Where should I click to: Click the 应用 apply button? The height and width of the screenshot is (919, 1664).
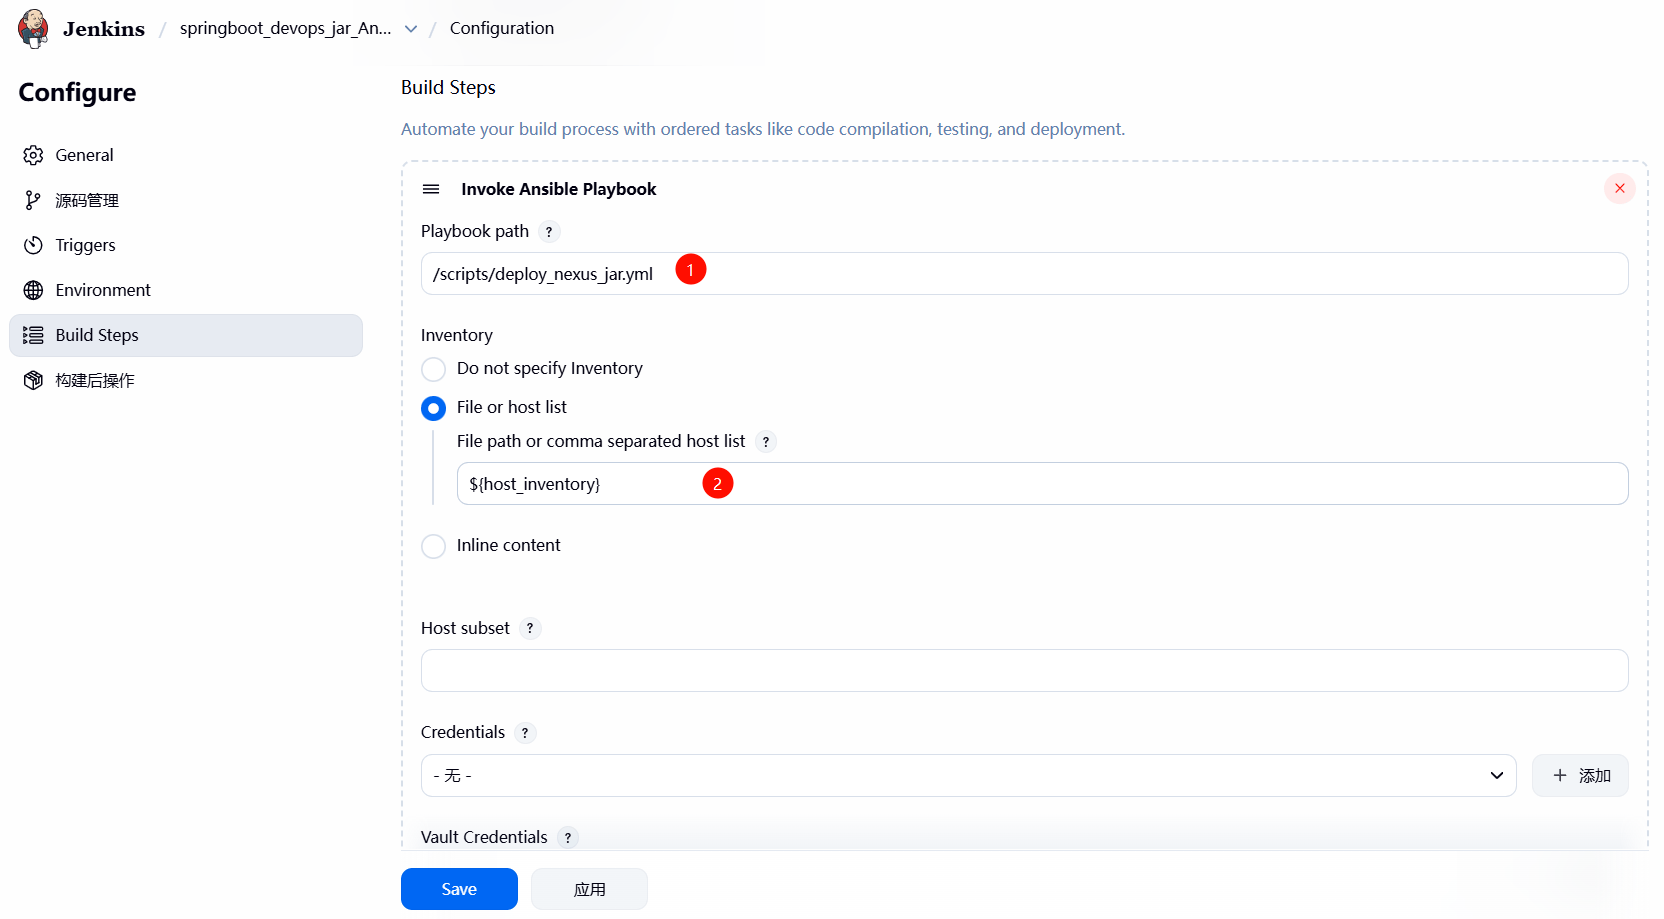(589, 889)
